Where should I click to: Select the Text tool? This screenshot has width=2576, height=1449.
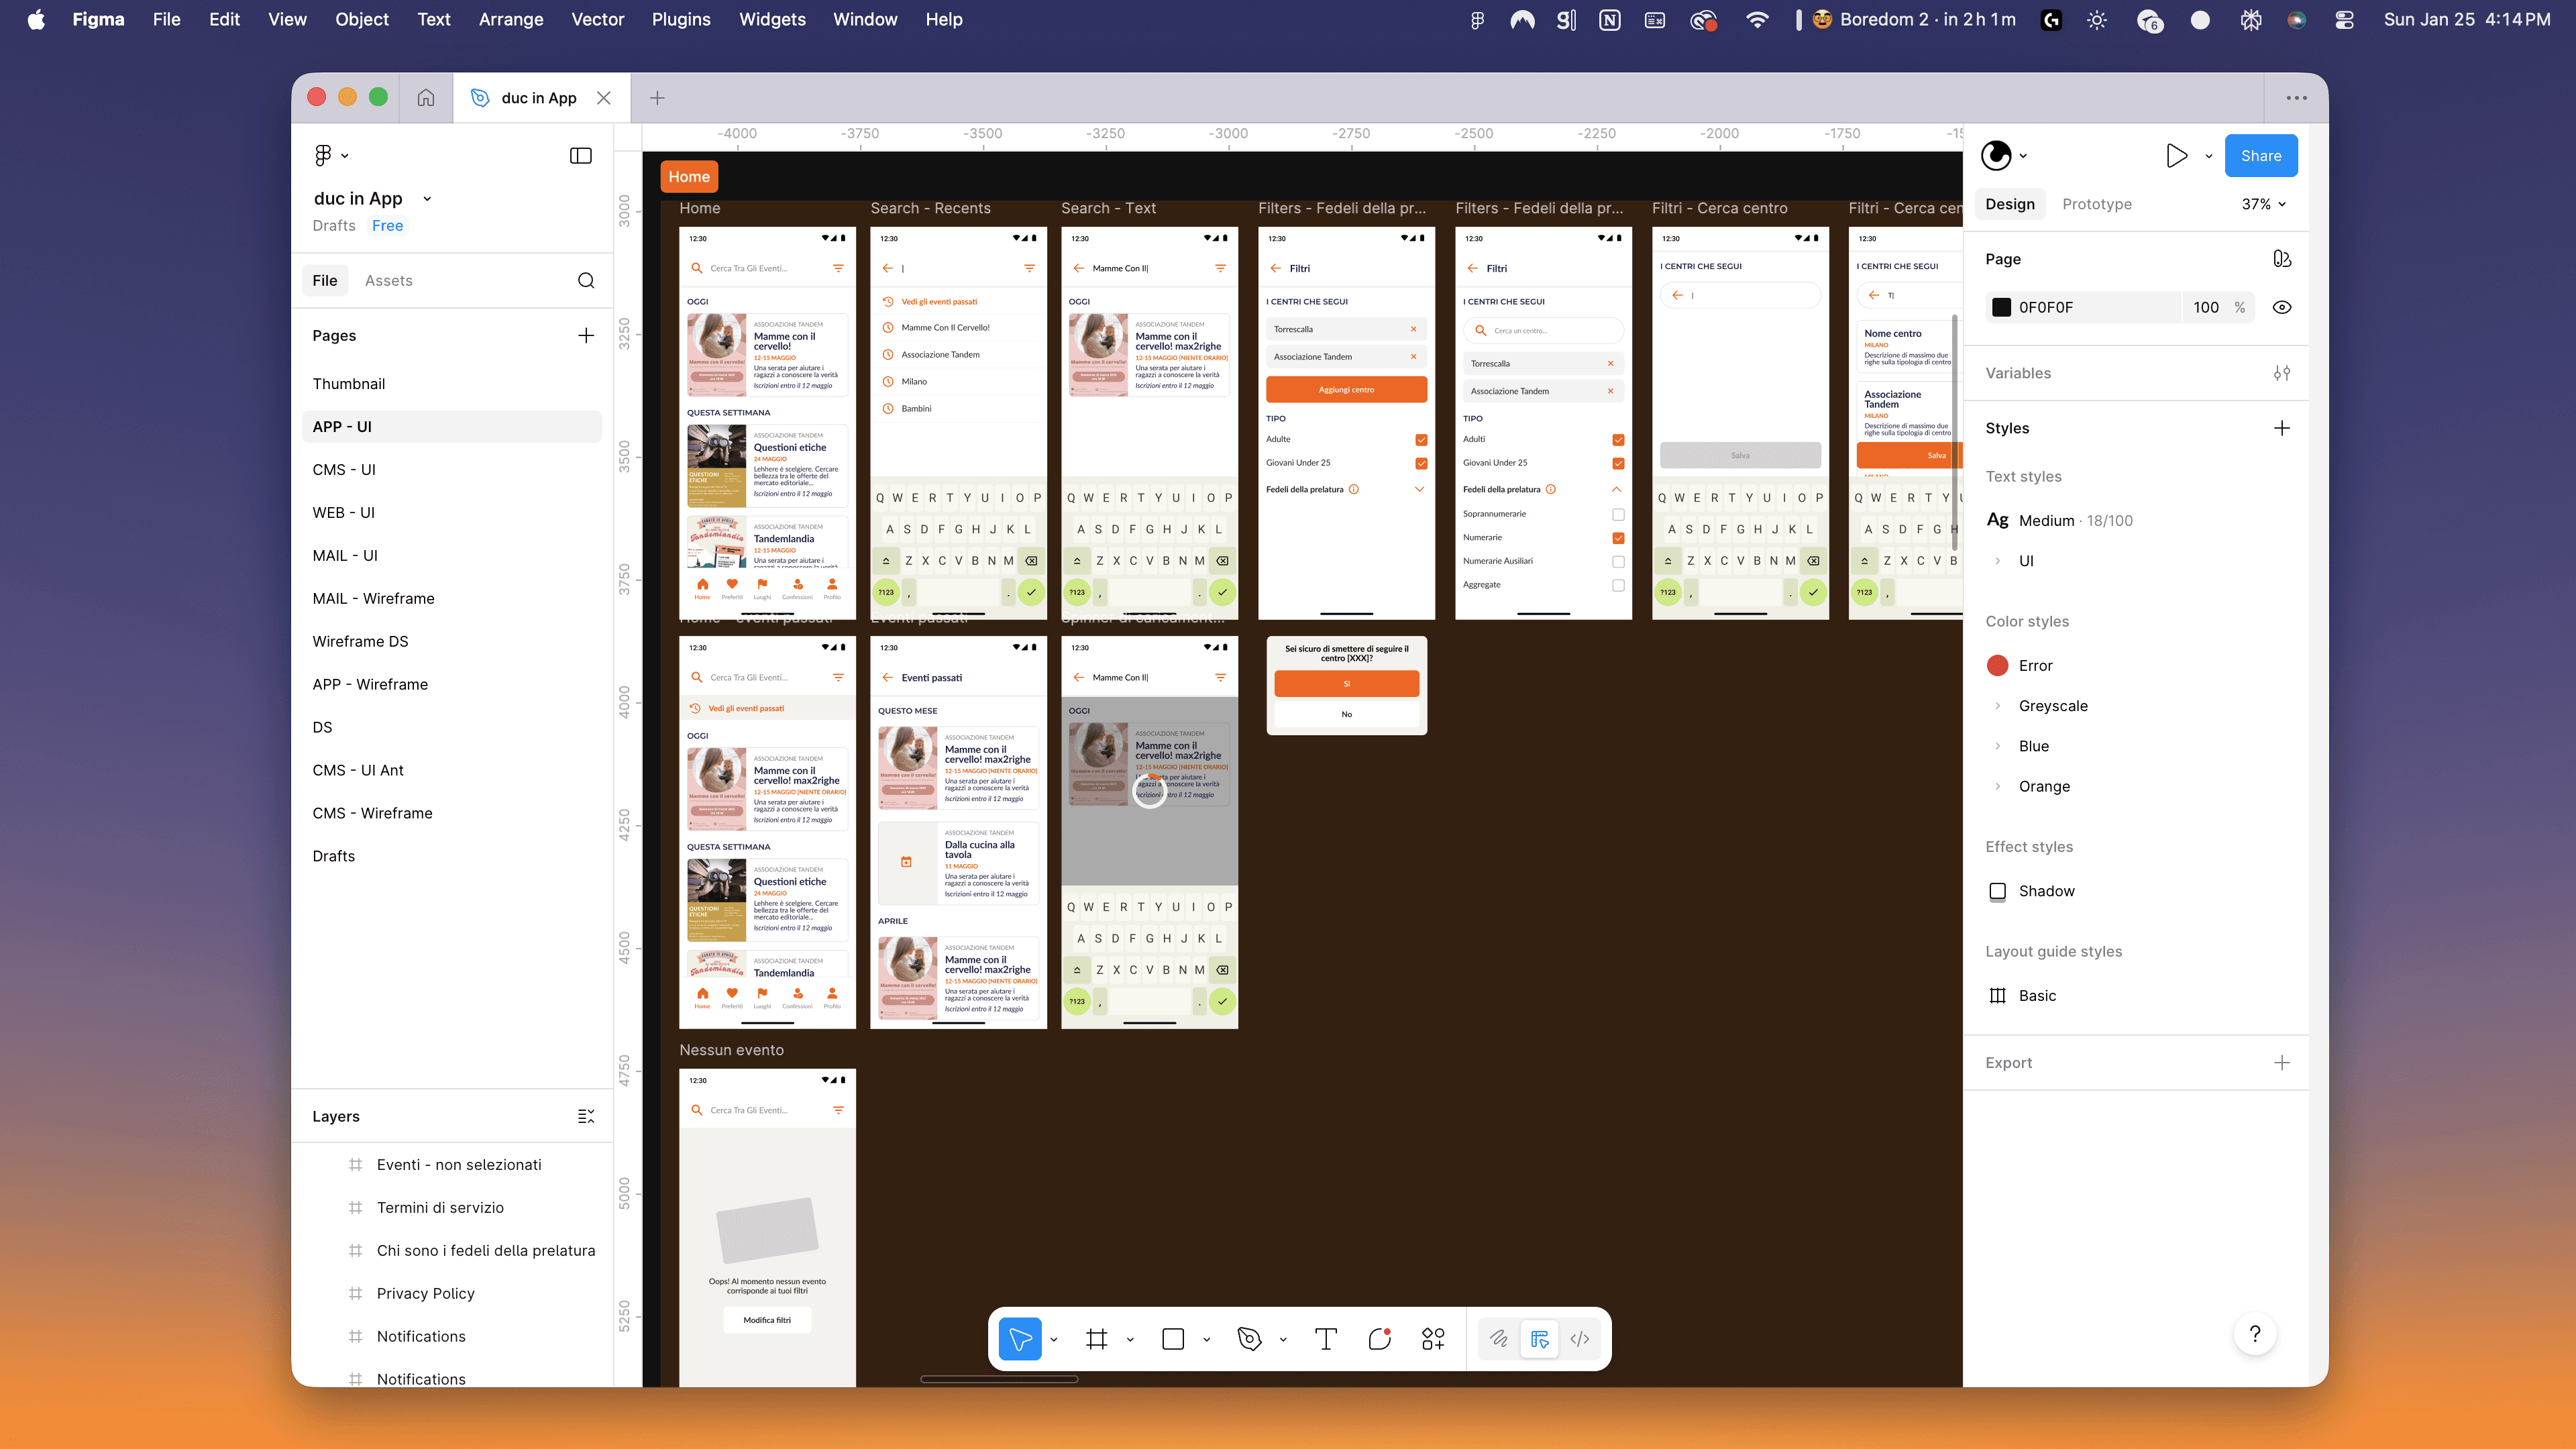coord(1326,1339)
